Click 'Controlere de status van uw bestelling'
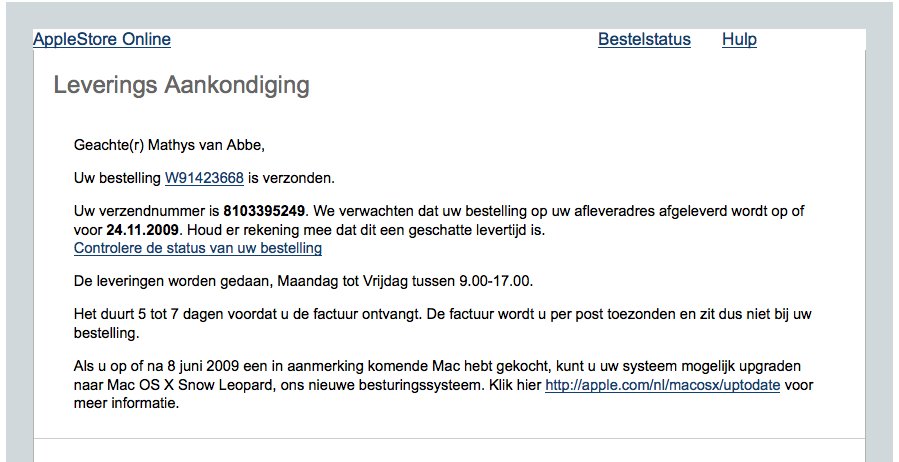899x462 pixels. (x=198, y=248)
